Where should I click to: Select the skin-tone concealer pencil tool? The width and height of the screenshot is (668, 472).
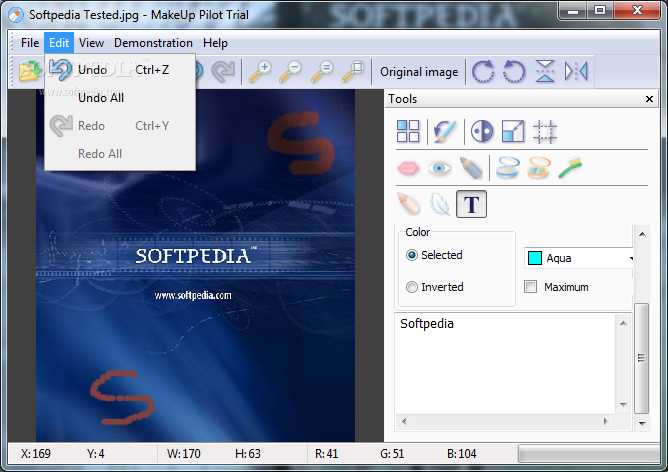point(408,204)
